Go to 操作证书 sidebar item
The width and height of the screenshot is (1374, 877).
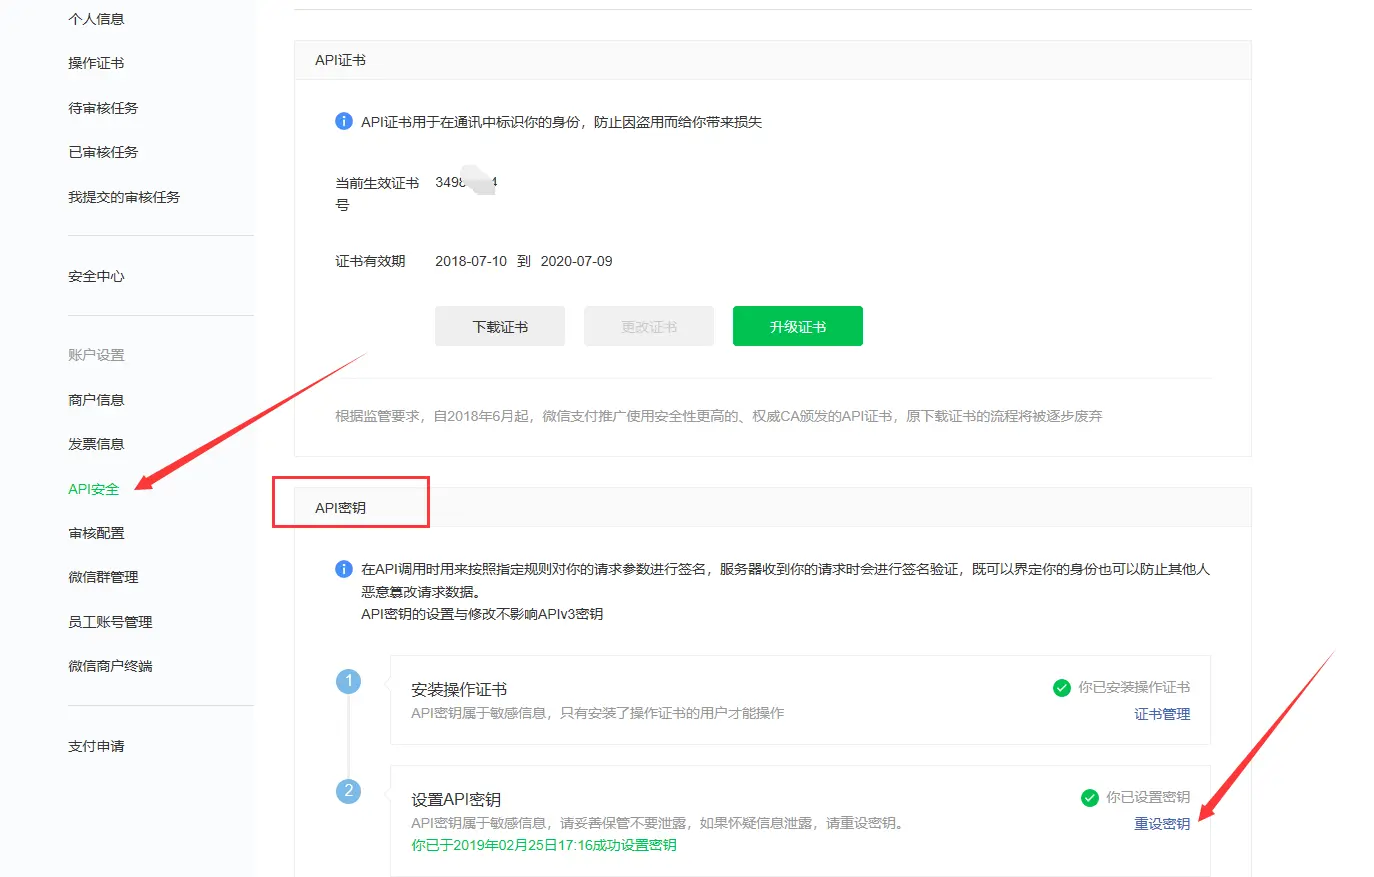(96, 63)
